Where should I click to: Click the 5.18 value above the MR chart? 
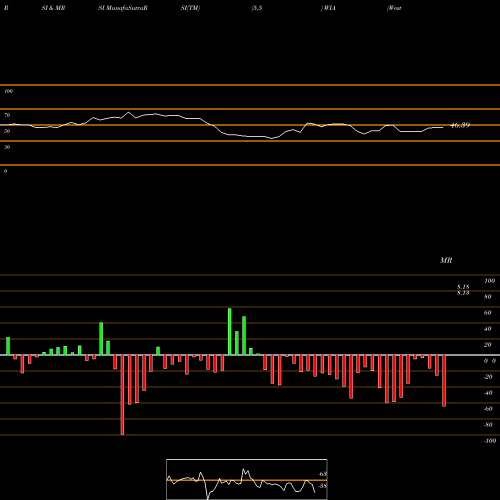point(463,287)
